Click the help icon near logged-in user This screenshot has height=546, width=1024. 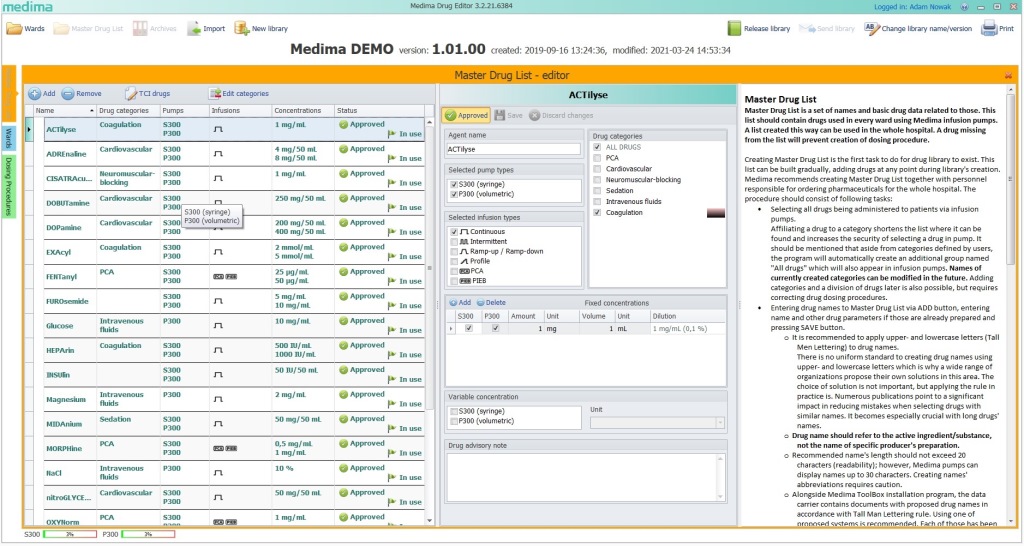point(965,7)
